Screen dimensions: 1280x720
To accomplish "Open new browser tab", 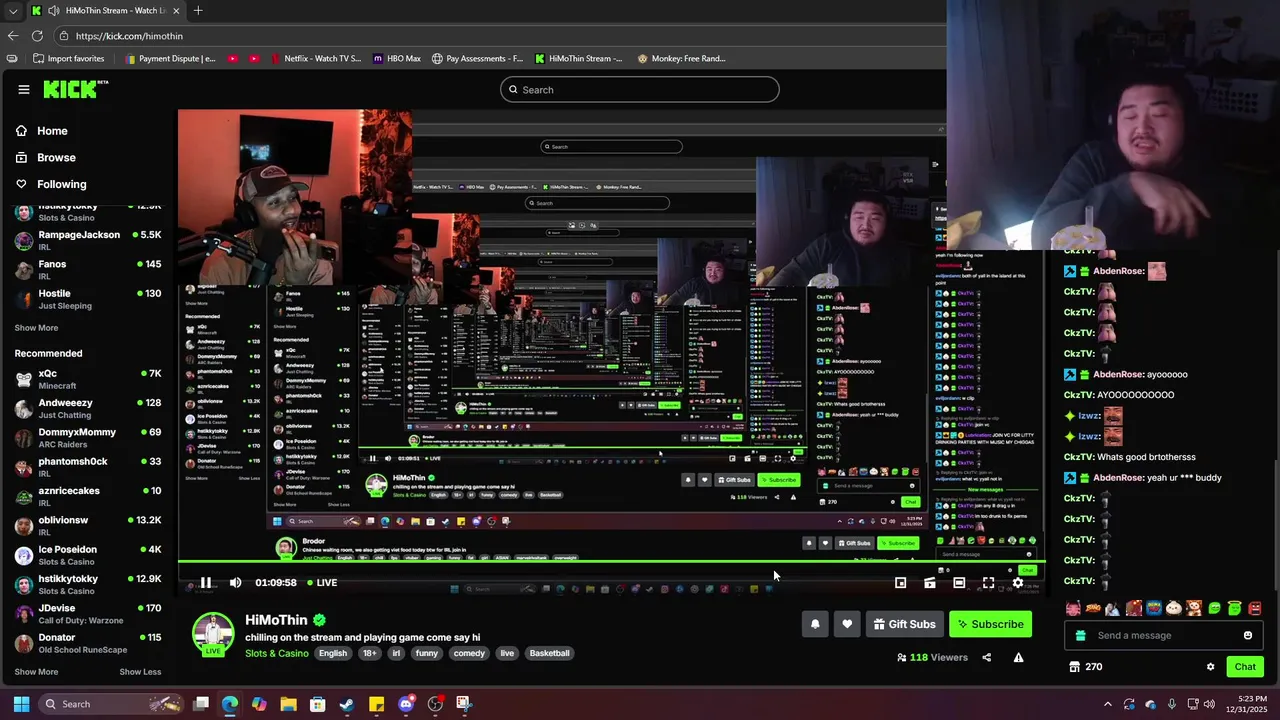I will click(198, 10).
